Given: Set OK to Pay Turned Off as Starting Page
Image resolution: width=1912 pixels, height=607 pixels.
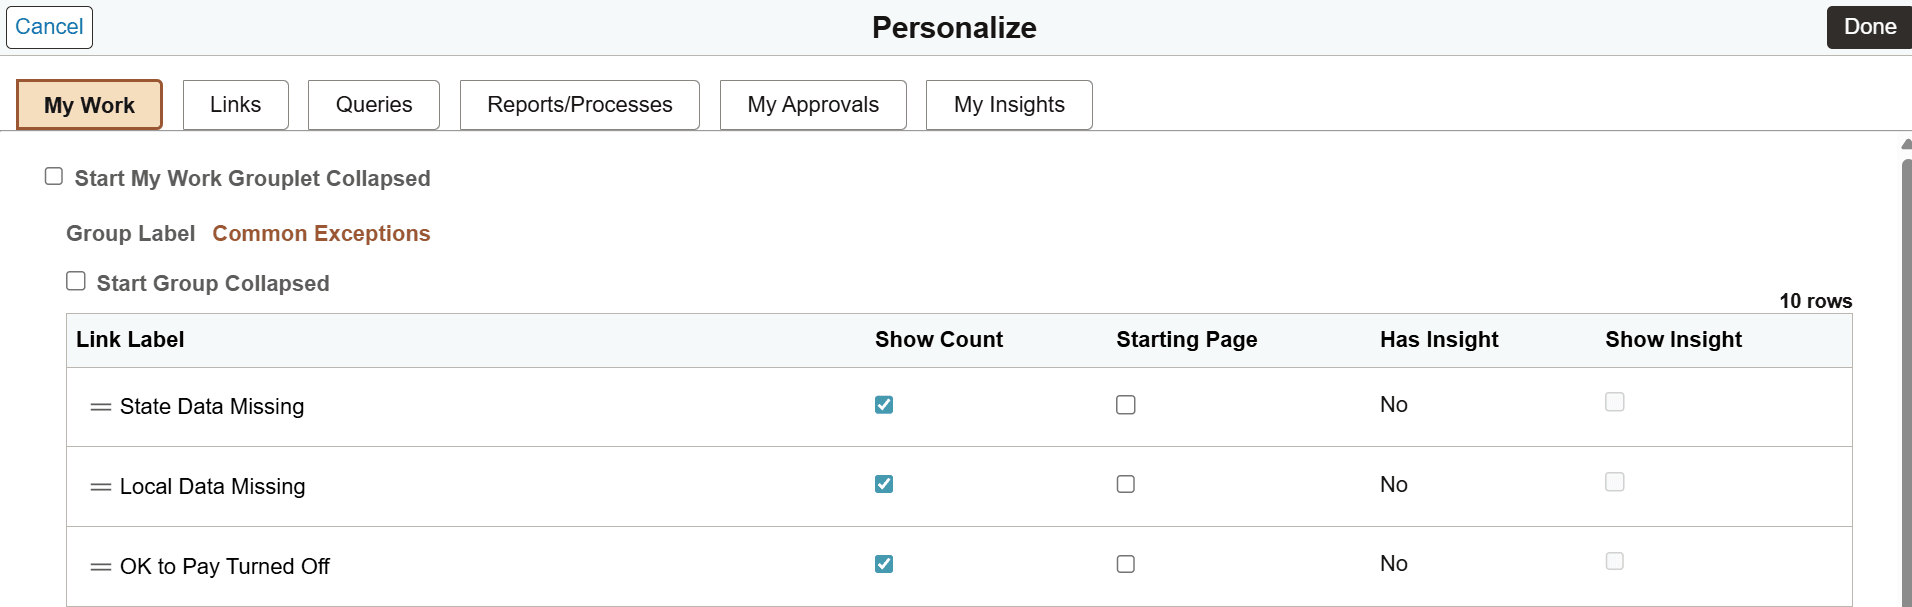Looking at the screenshot, I should (x=1126, y=564).
